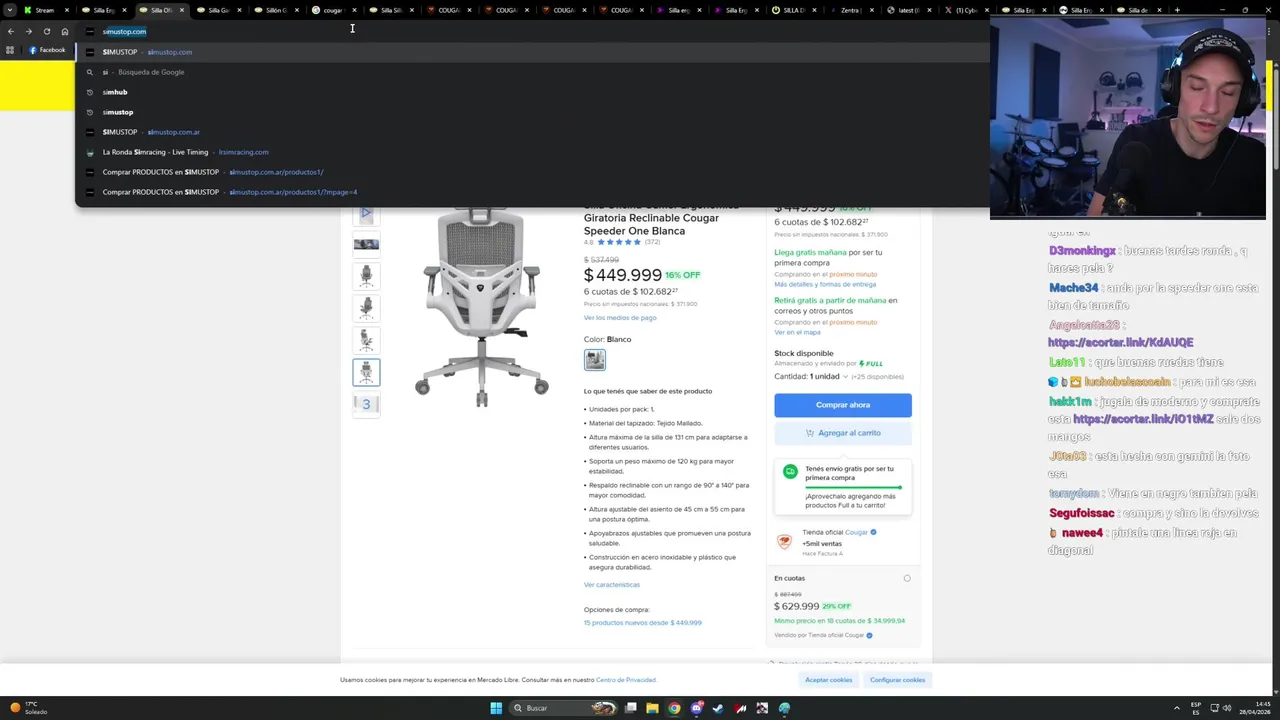
Task: Switch to the 'cougar' Google tab
Action: (333, 10)
